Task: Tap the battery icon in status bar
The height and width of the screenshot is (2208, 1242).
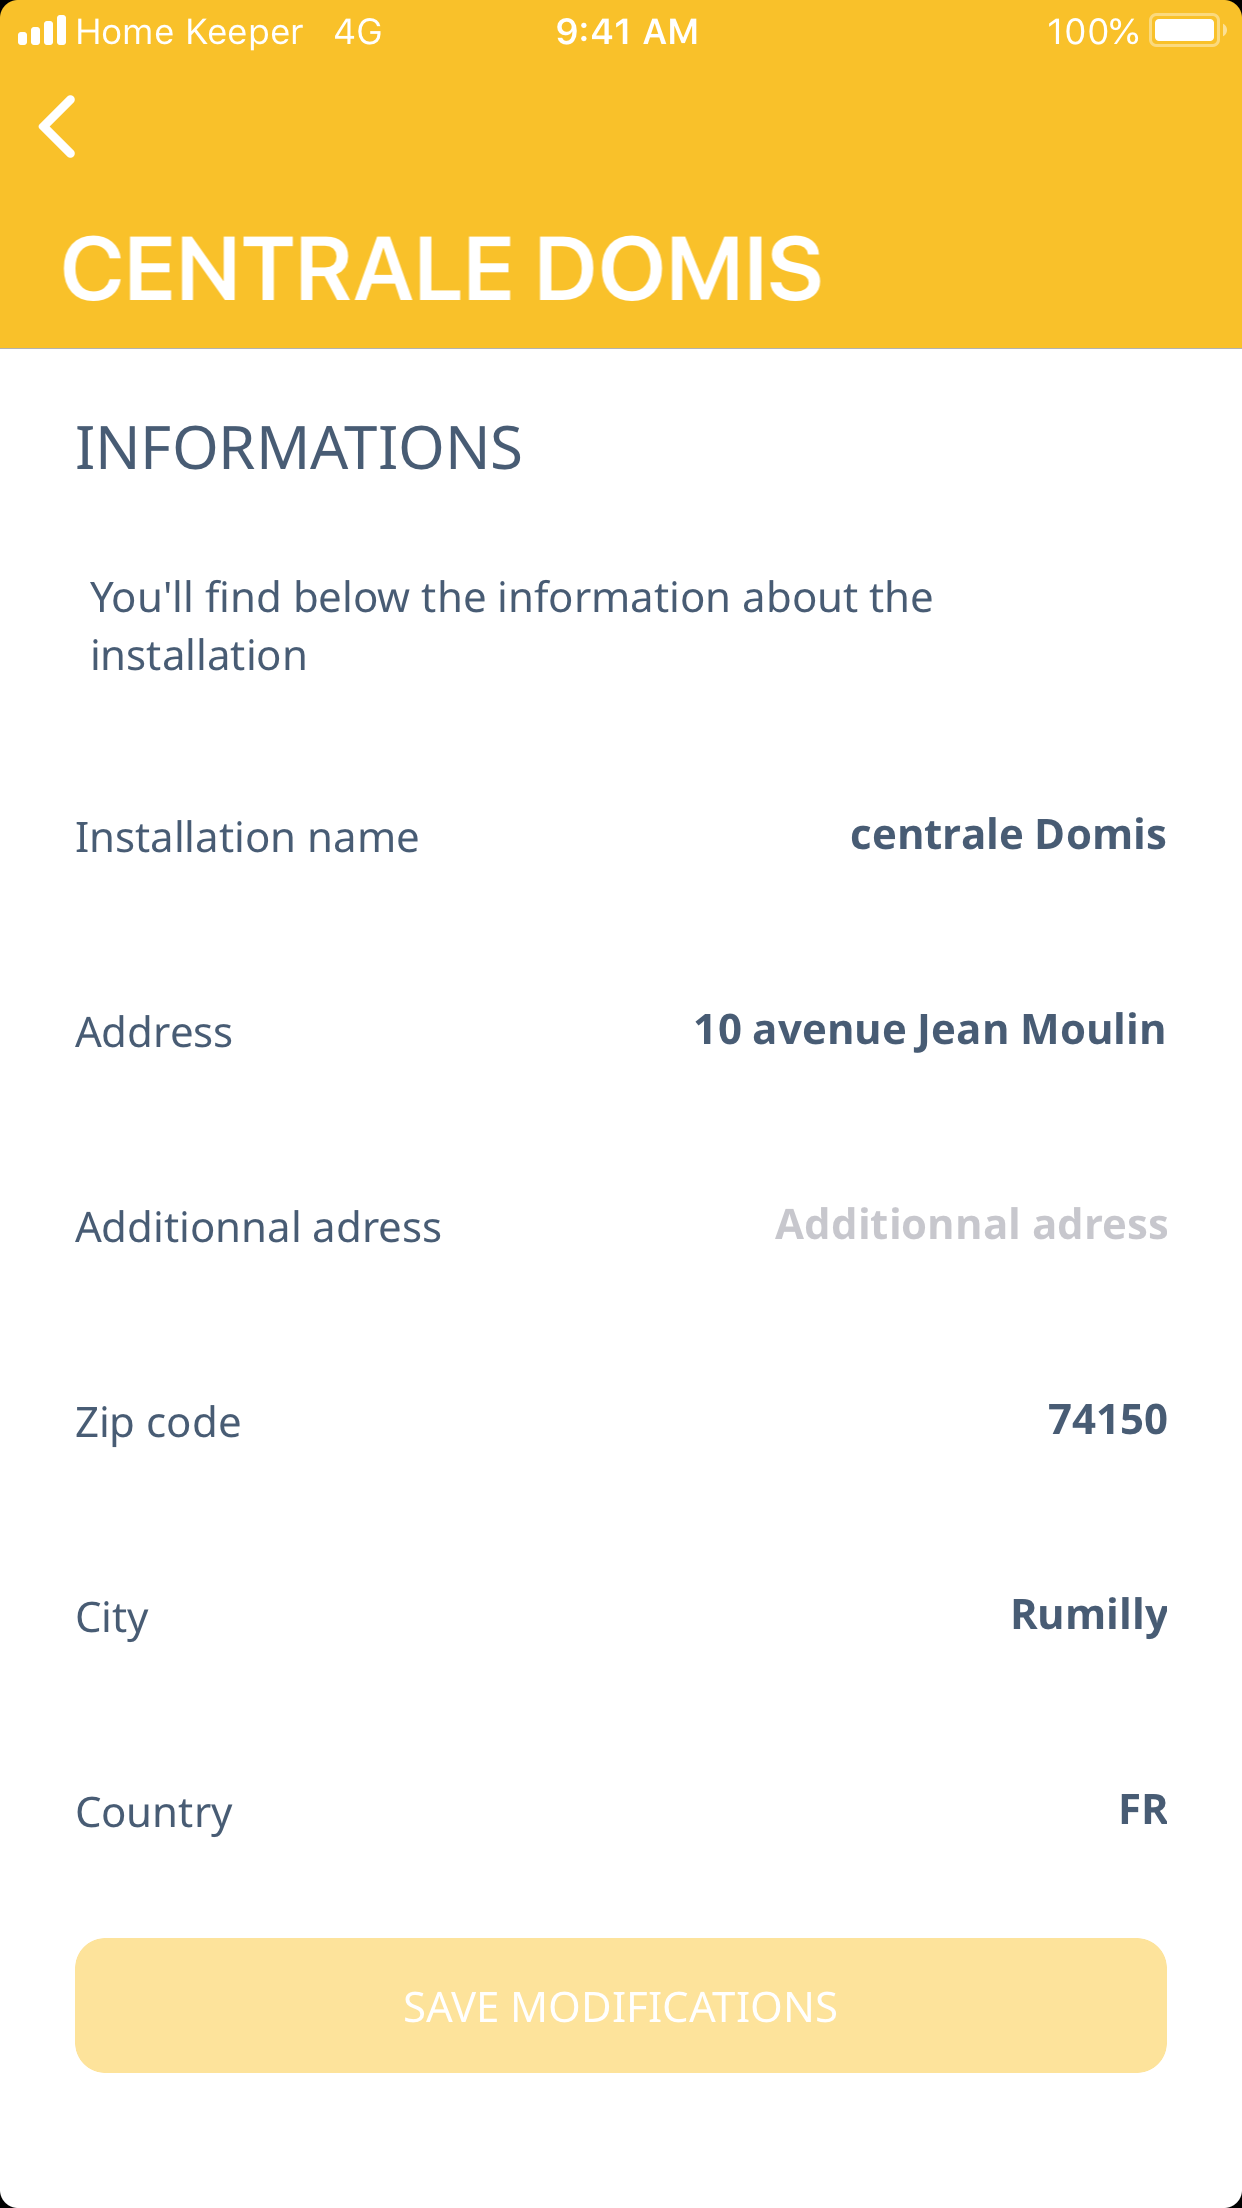Action: tap(1187, 31)
